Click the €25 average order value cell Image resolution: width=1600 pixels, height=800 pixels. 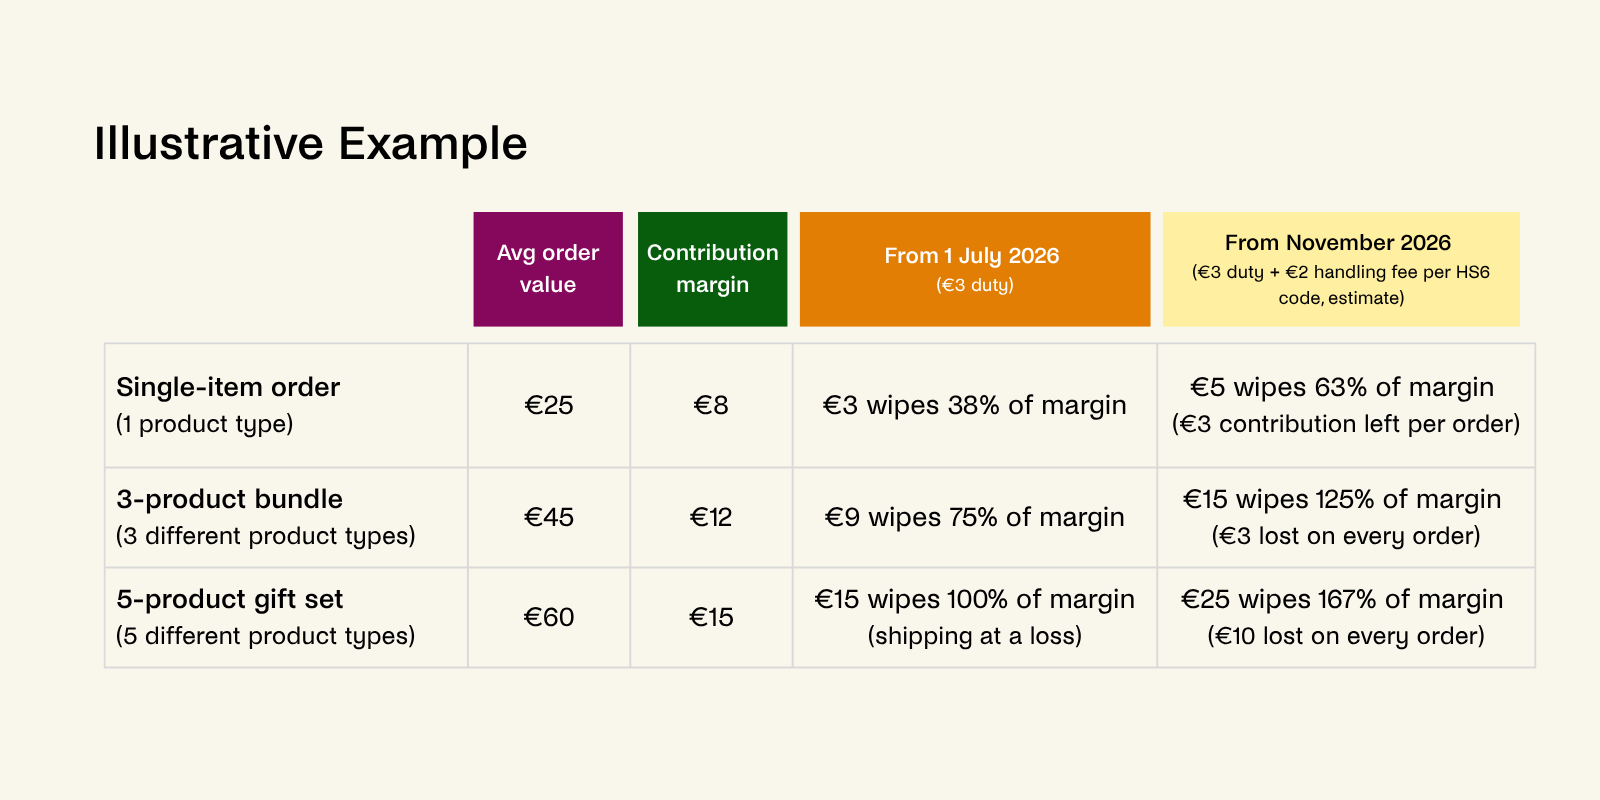pos(549,405)
